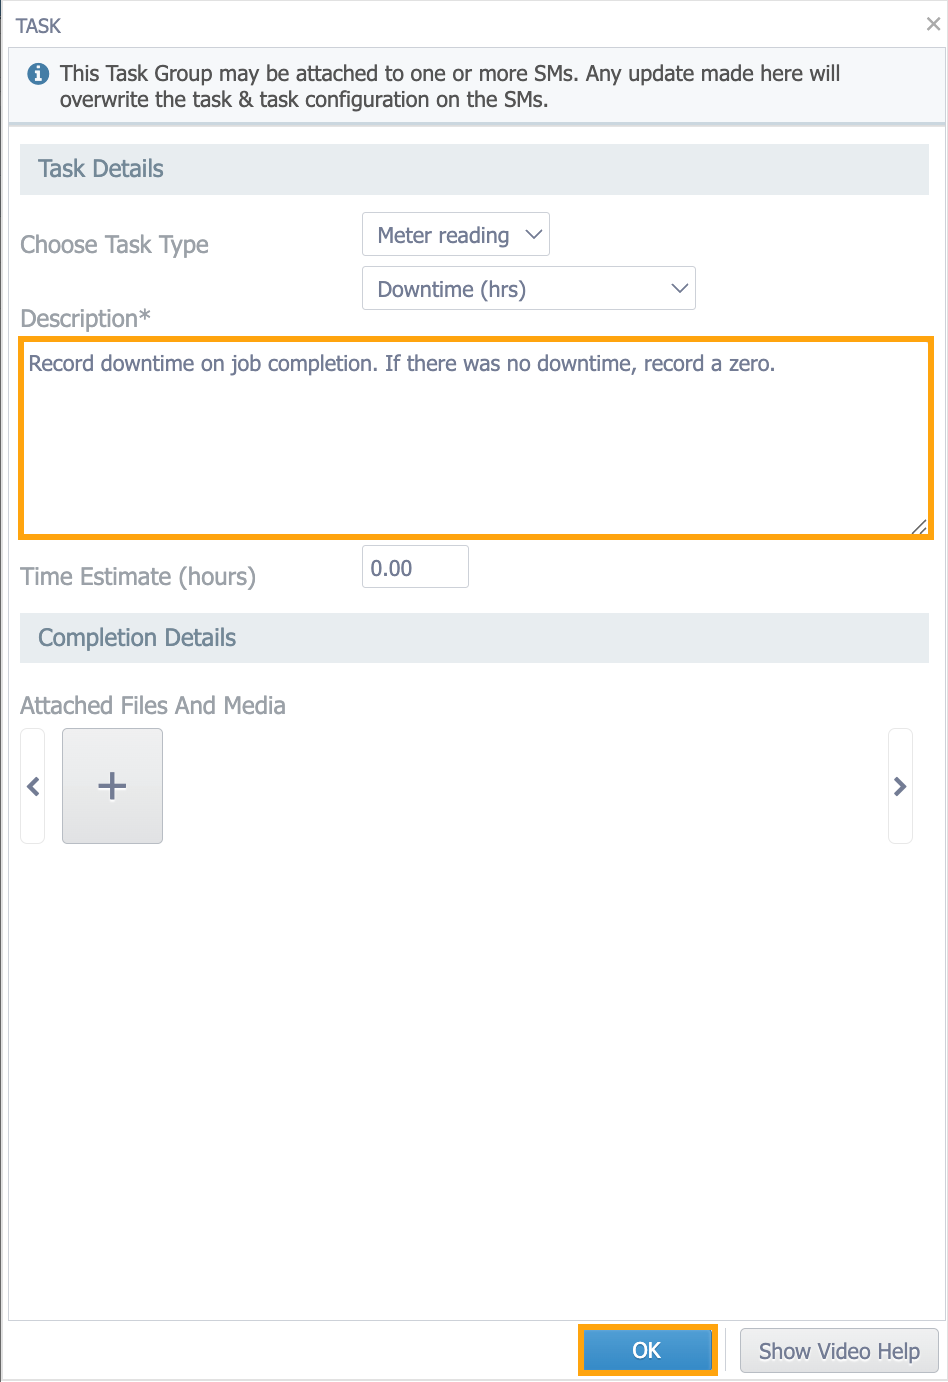Confirm the task with OK
948x1382 pixels.
click(647, 1350)
